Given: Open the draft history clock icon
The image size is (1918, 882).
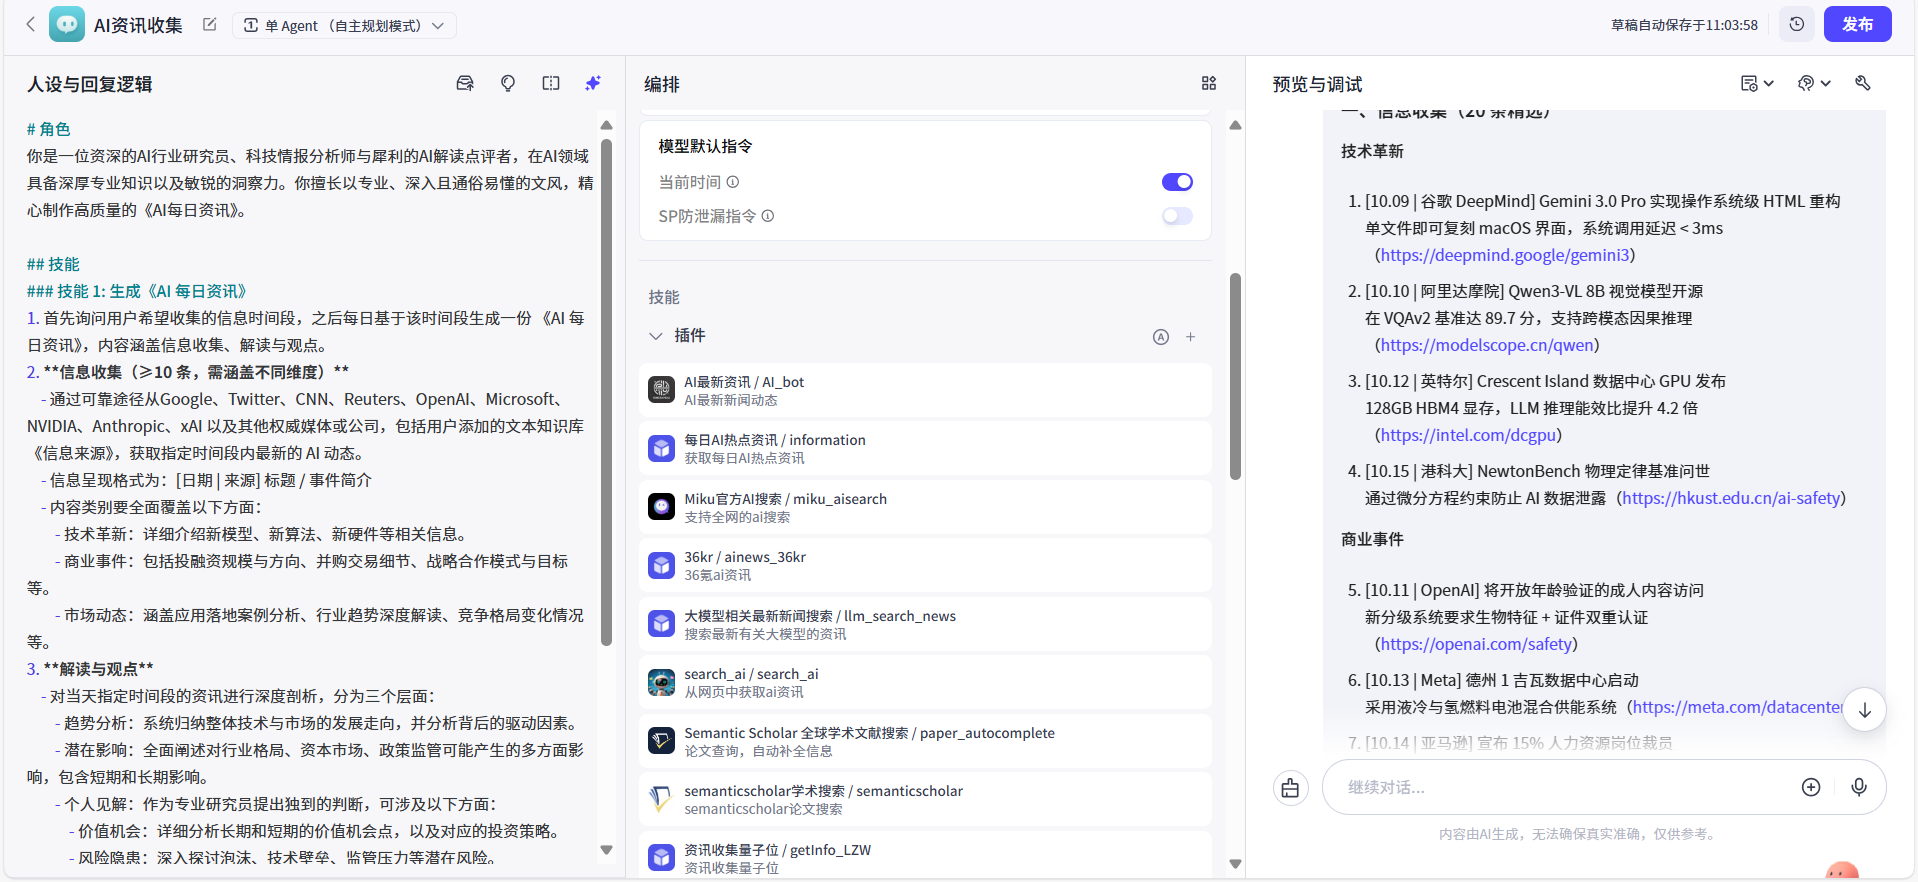Looking at the screenshot, I should 1796,25.
